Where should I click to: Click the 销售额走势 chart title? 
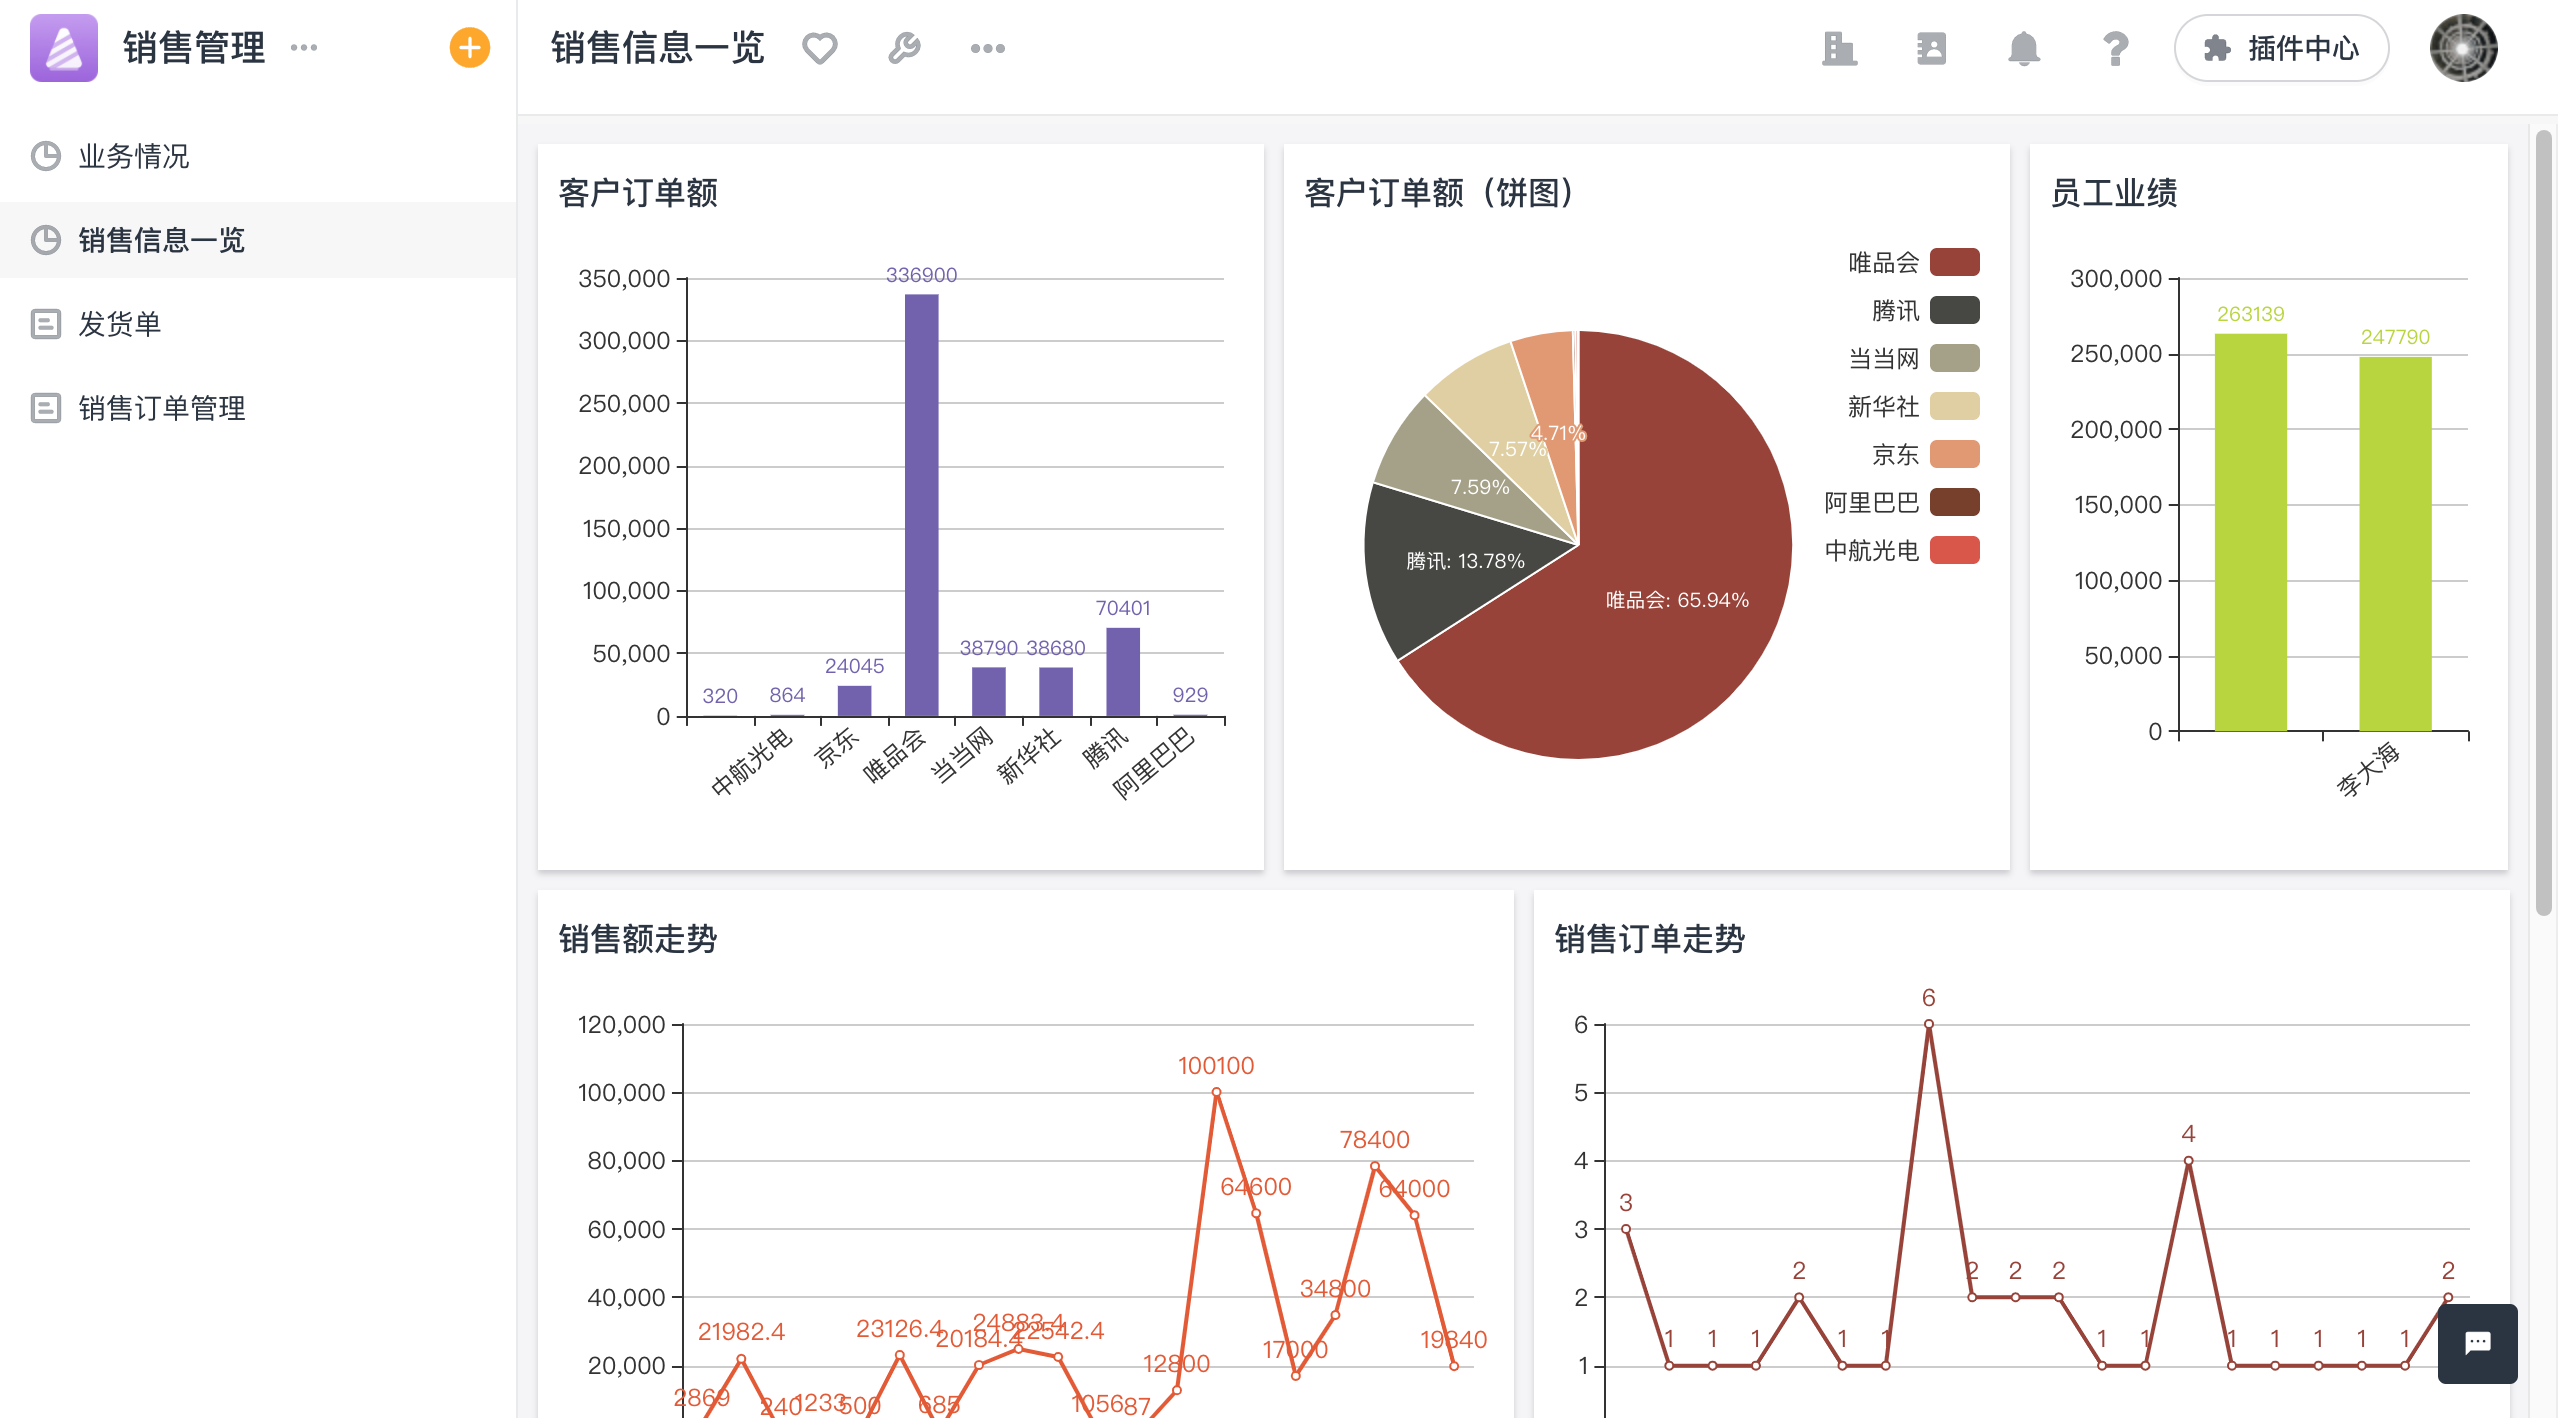tap(638, 939)
